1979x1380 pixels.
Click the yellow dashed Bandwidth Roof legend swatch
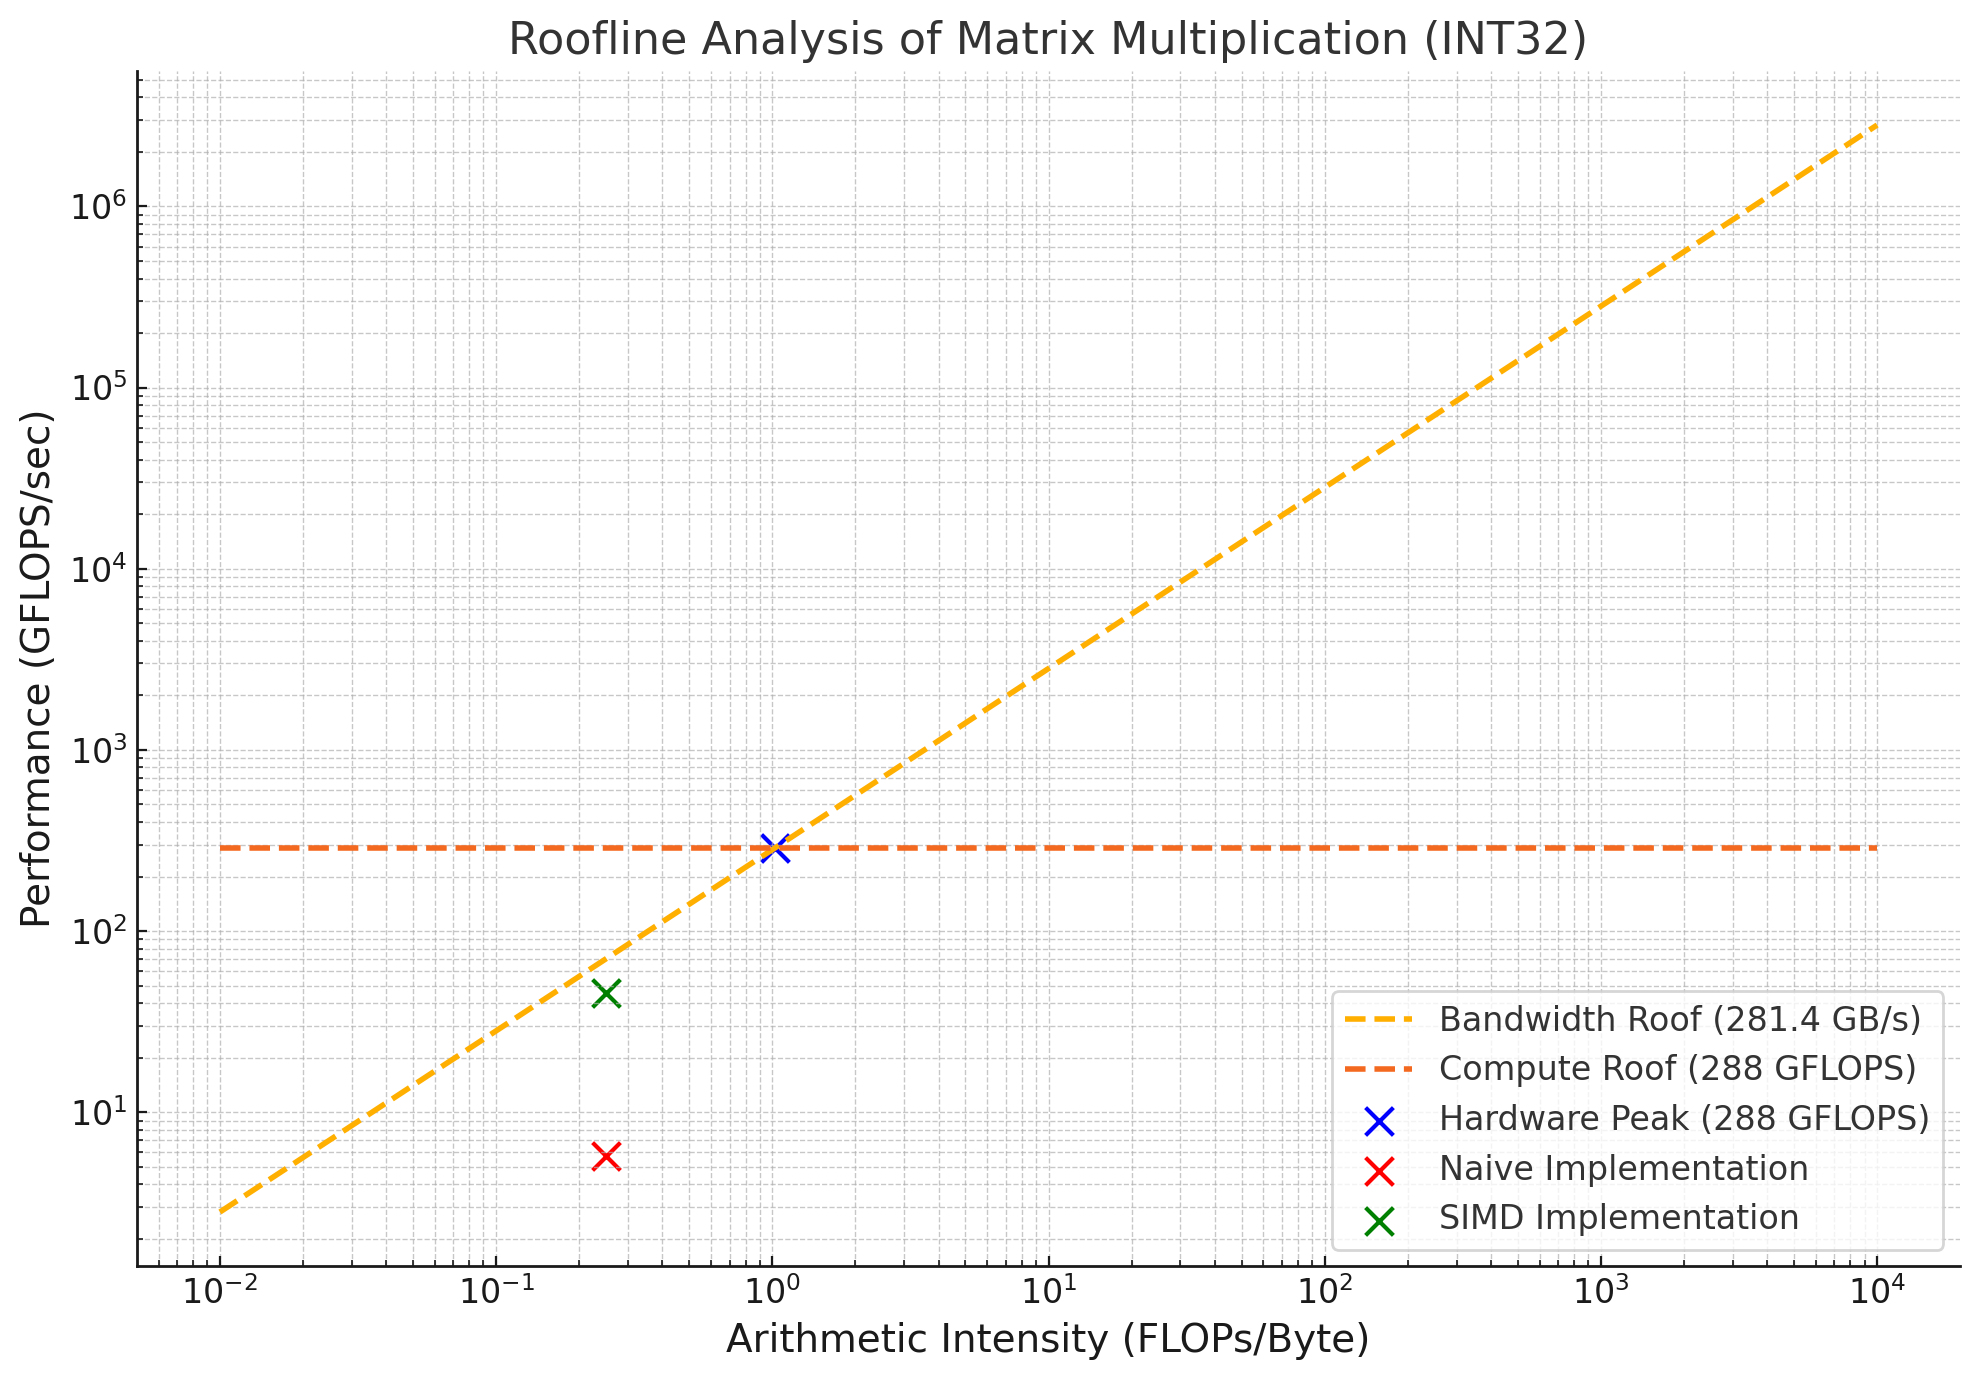[1379, 1020]
